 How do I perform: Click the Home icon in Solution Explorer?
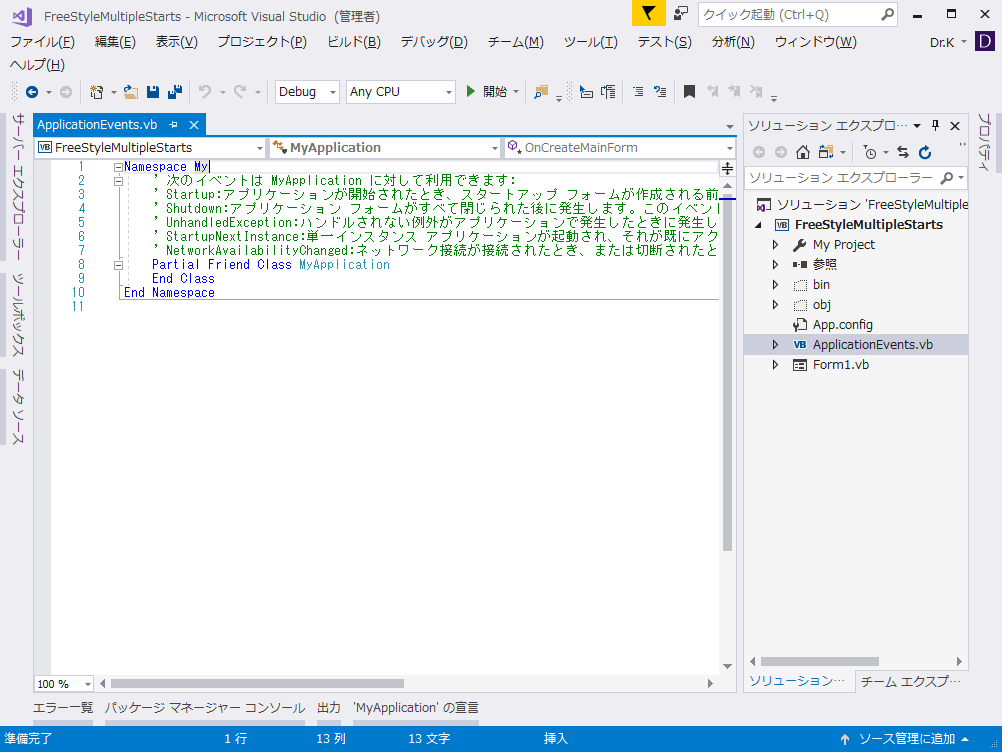802,153
